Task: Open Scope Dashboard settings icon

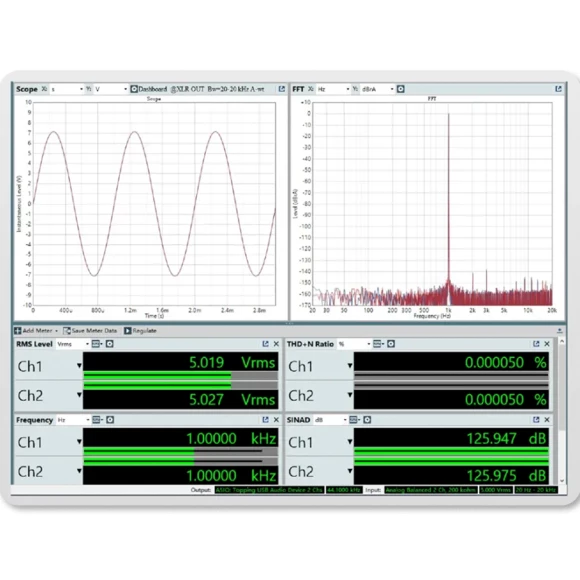Action: click(134, 89)
